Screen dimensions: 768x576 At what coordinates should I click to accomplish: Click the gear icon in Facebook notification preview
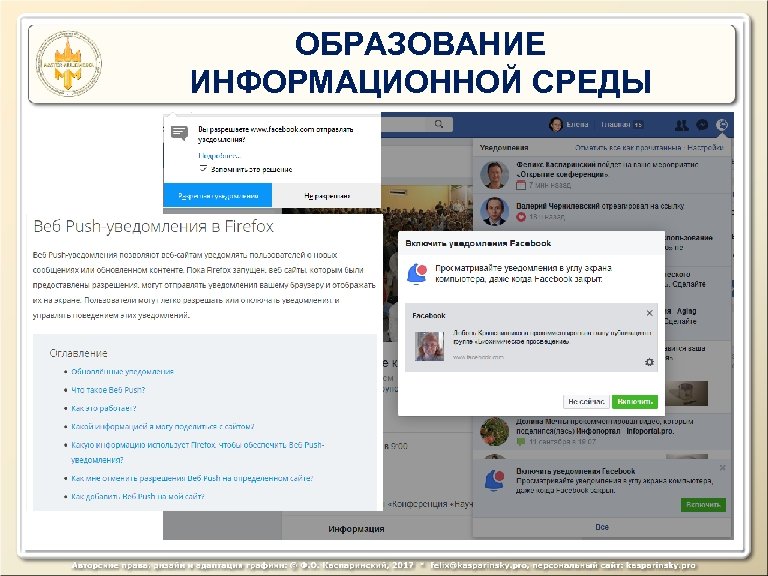649,362
